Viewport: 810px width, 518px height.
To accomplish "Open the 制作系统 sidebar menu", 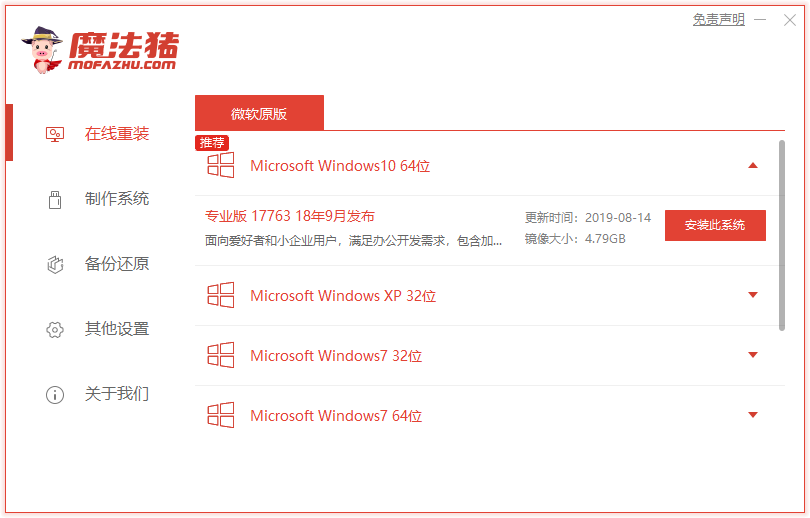I will point(116,199).
